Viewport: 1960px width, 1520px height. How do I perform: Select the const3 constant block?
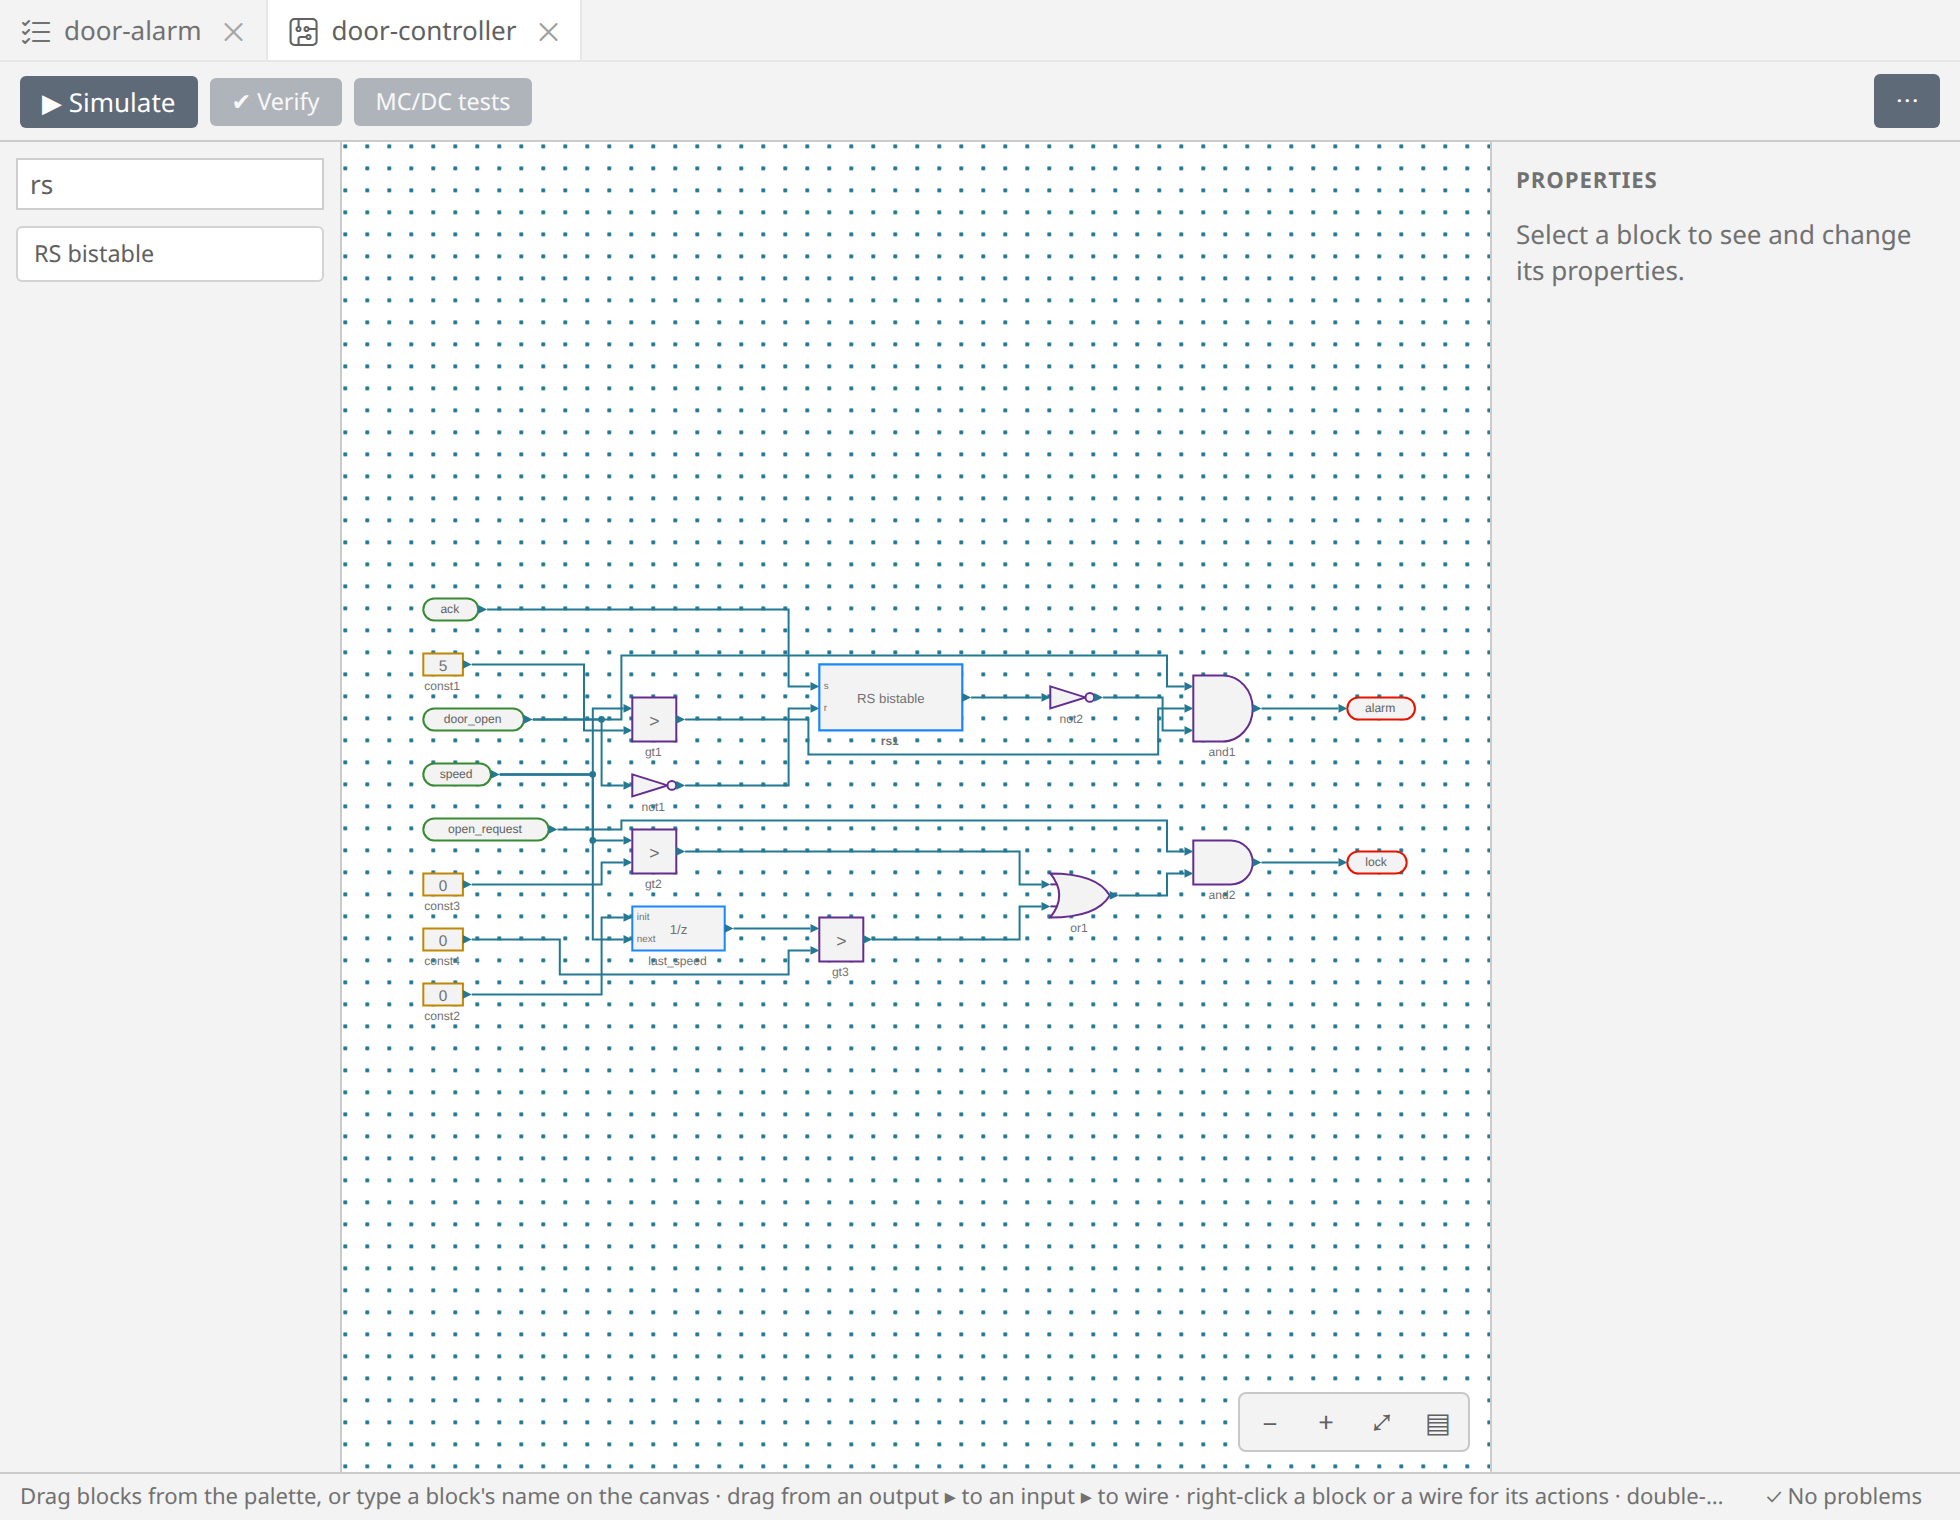coord(443,885)
